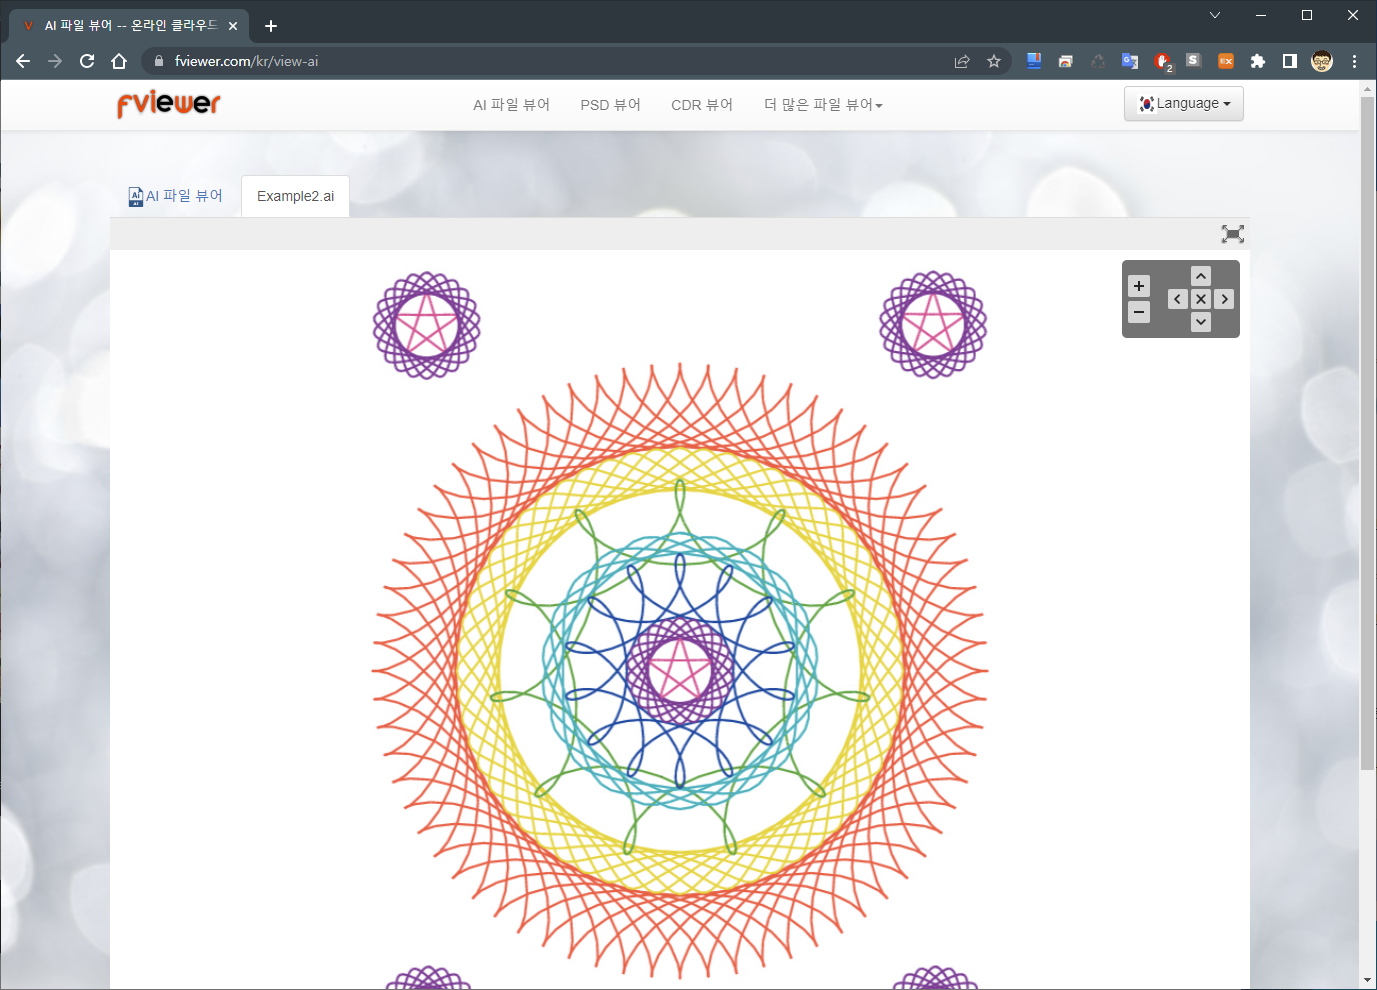Pan the image up with the arrow
This screenshot has height=990, width=1377.
coord(1201,276)
